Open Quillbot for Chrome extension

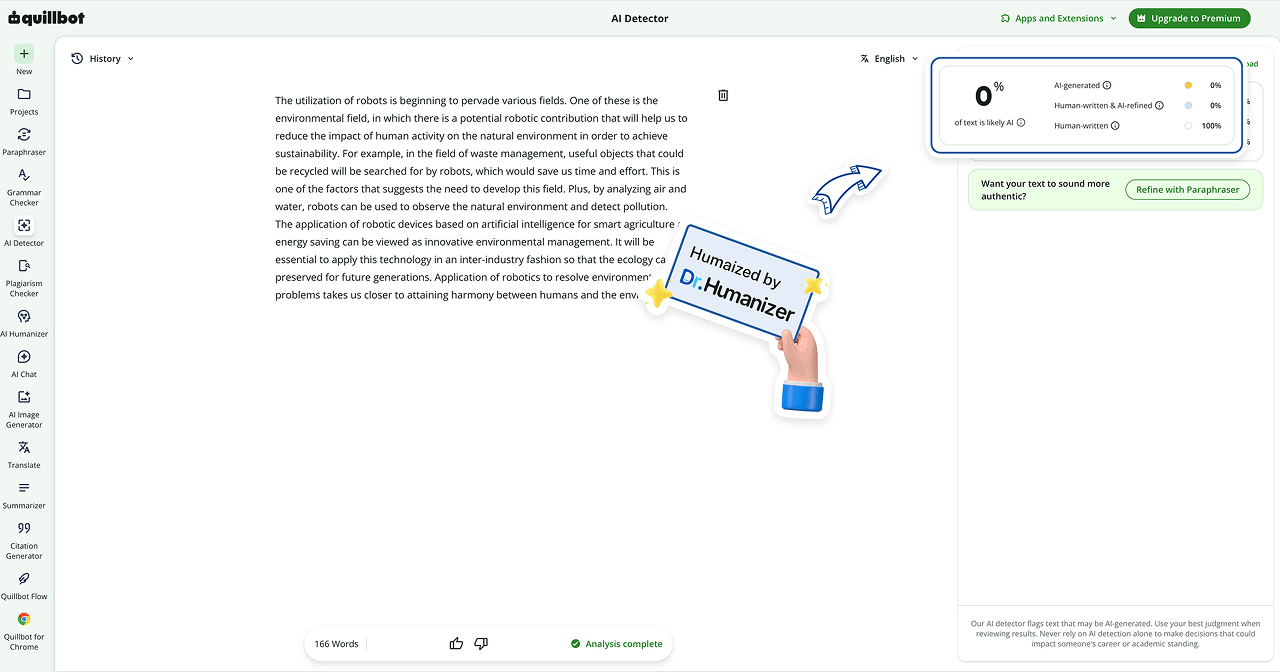click(x=24, y=629)
